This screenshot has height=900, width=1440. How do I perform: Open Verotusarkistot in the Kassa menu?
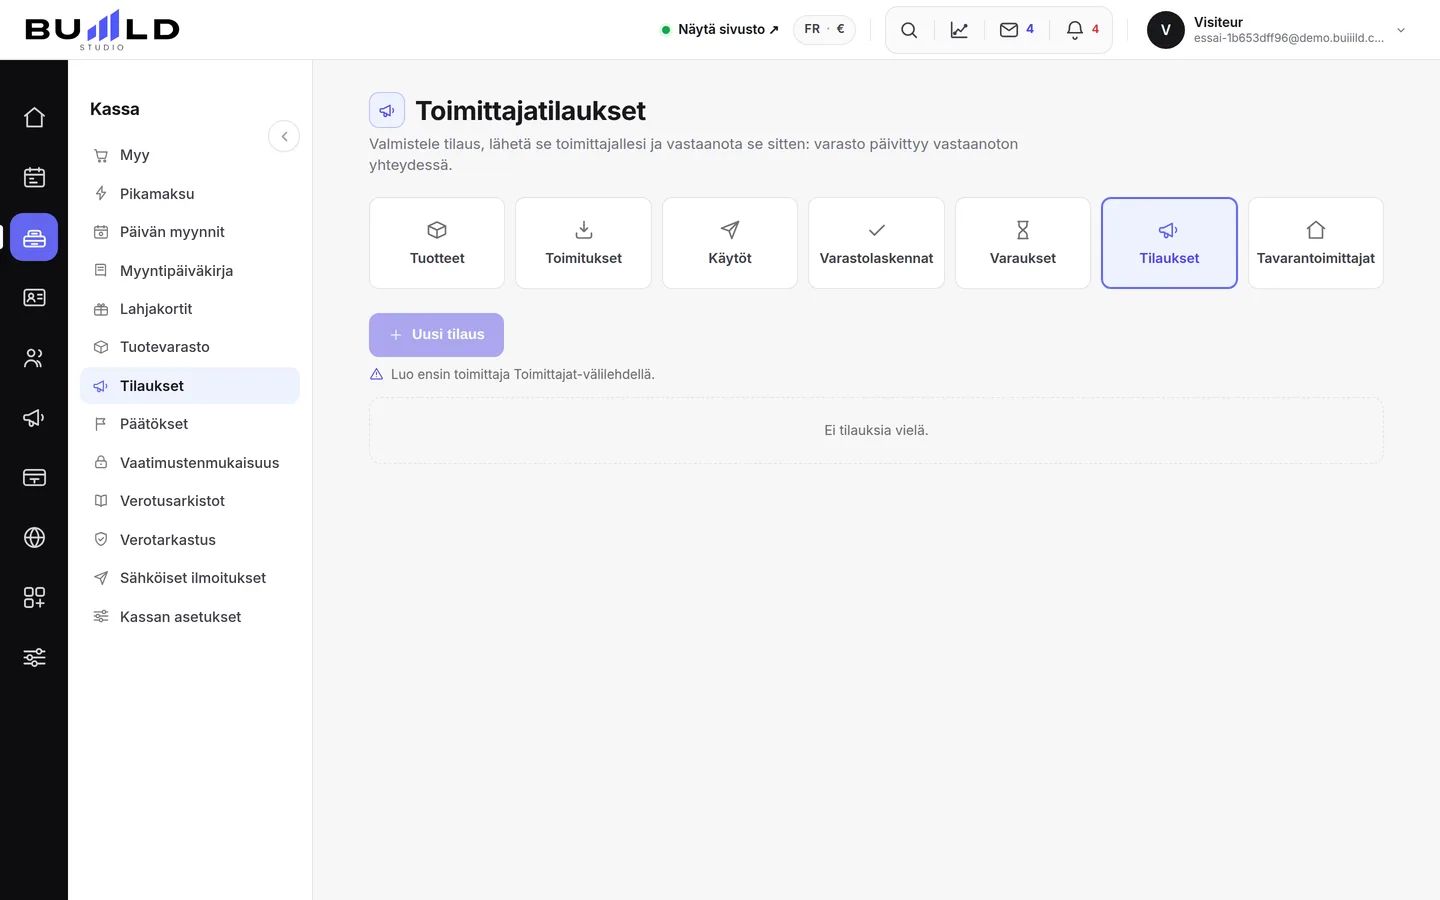pyautogui.click(x=190, y=501)
